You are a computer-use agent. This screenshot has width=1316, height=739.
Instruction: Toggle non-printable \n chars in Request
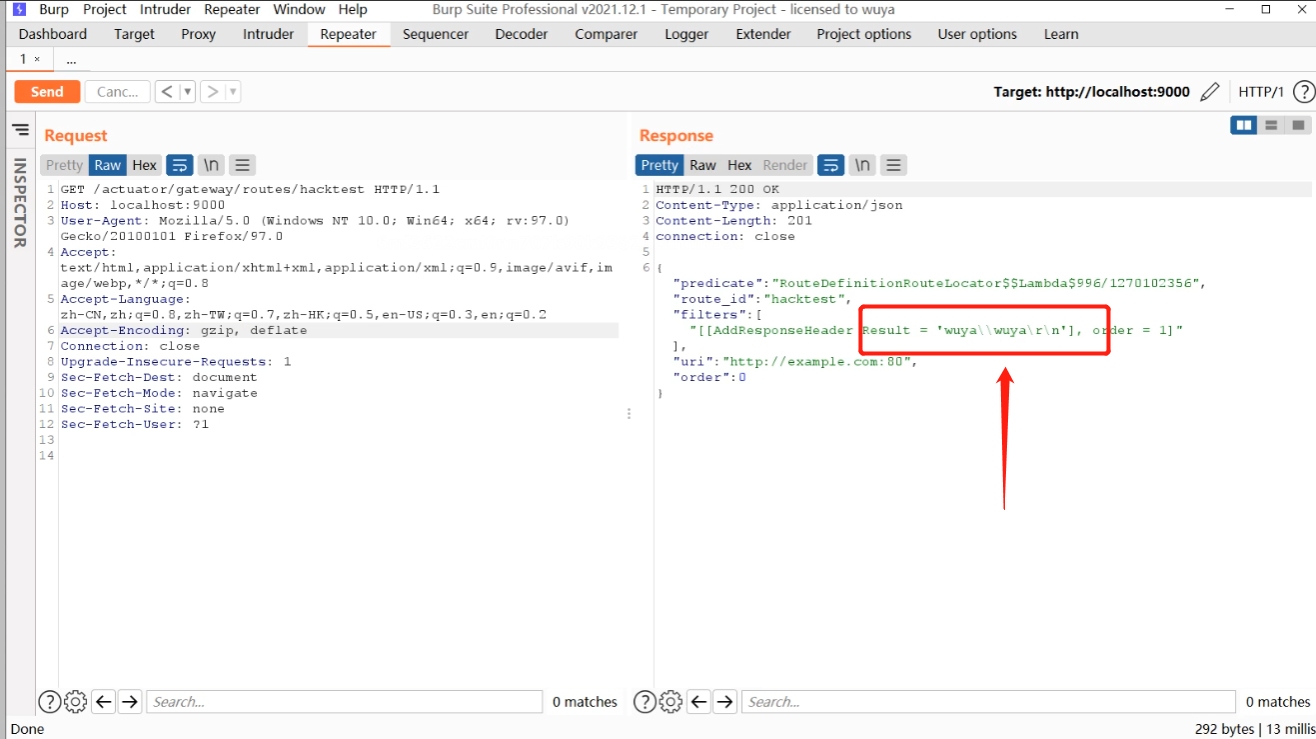point(210,165)
